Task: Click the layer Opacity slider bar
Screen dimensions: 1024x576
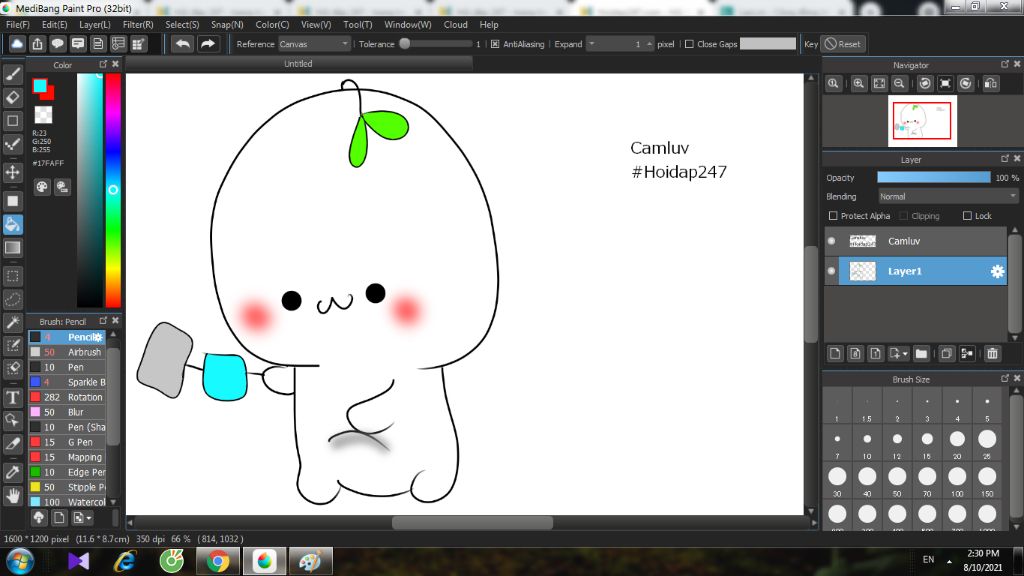Action: [933, 178]
